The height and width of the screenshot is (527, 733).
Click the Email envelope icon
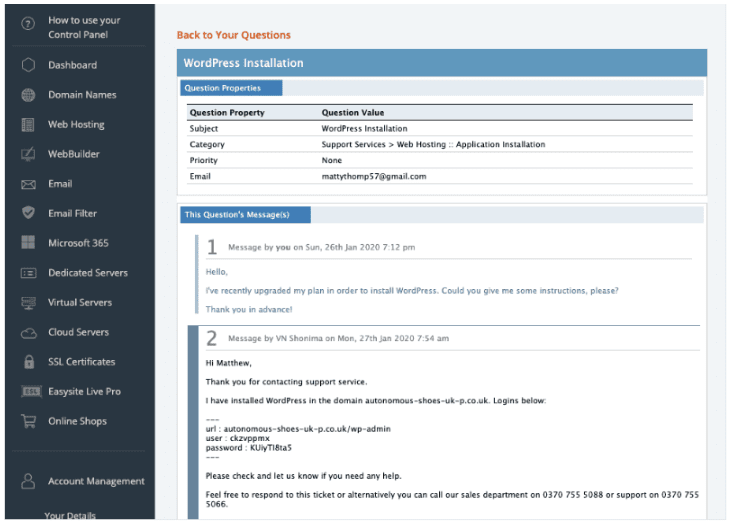click(x=28, y=184)
